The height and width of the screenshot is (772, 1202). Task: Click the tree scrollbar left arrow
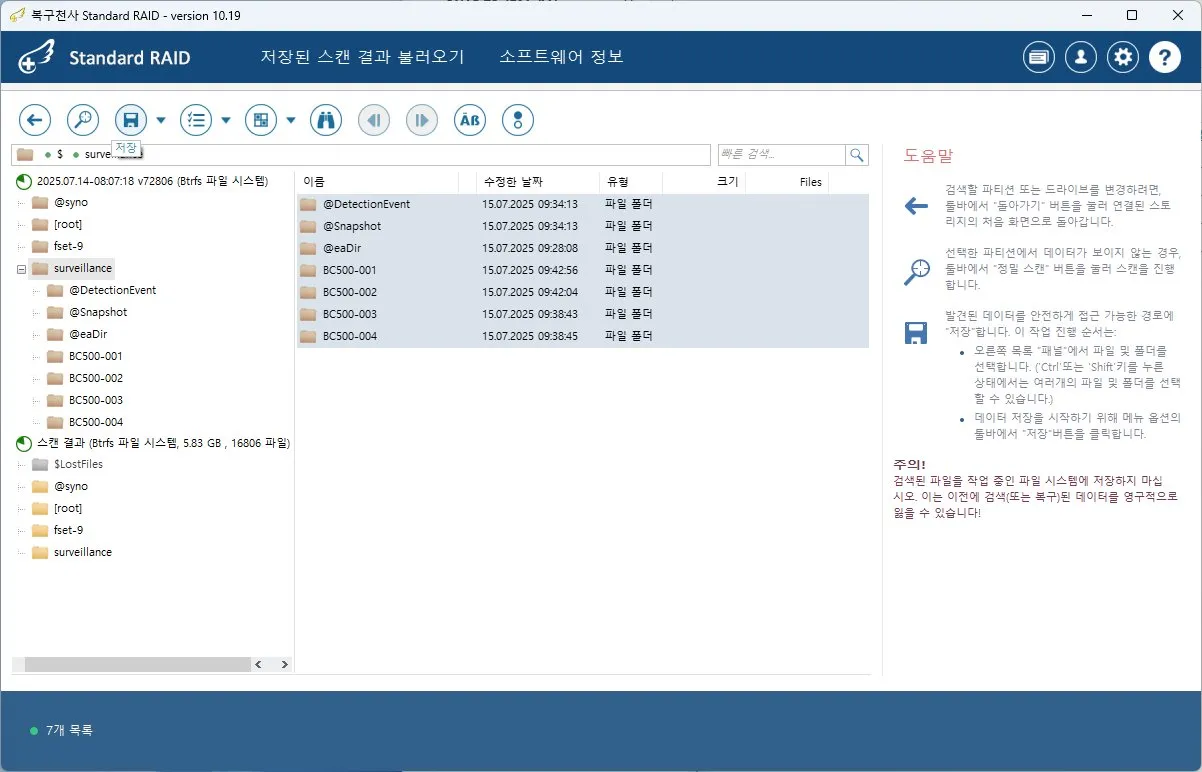(259, 664)
